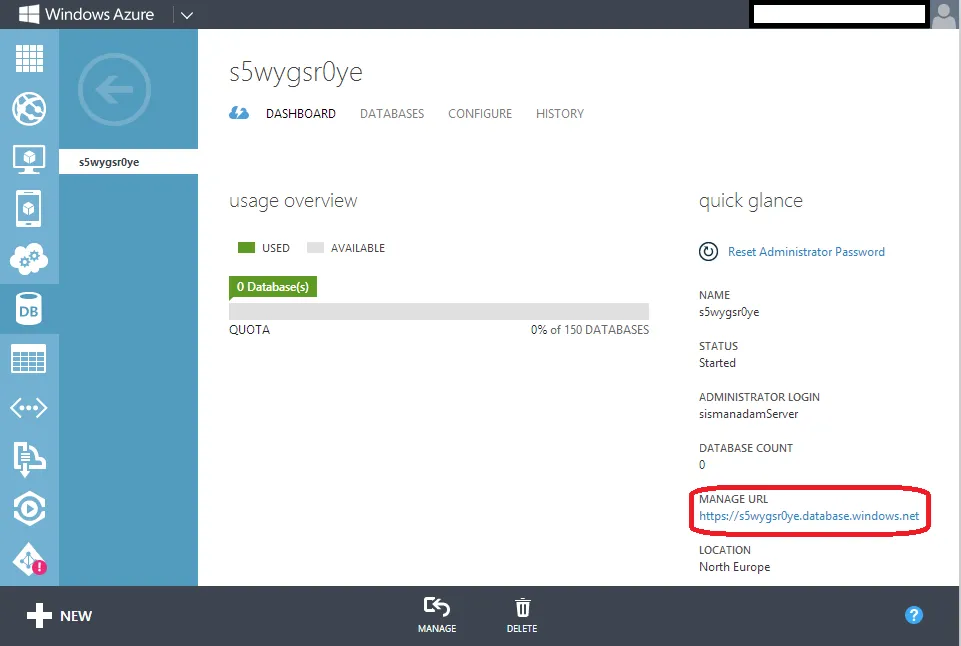
Task: Click the s5wygsr0ye page title
Action: click(296, 72)
